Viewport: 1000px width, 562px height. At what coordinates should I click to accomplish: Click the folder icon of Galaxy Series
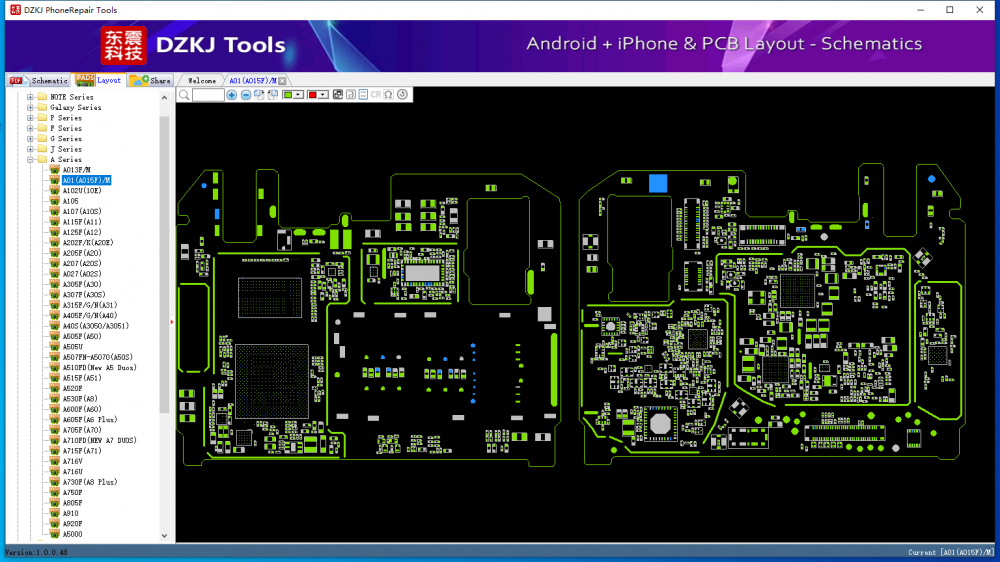click(x=42, y=108)
